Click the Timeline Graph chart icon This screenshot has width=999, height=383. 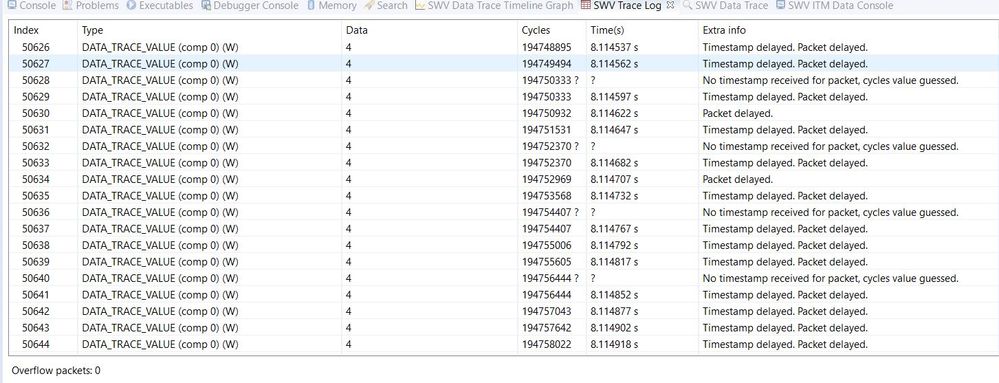coord(420,5)
